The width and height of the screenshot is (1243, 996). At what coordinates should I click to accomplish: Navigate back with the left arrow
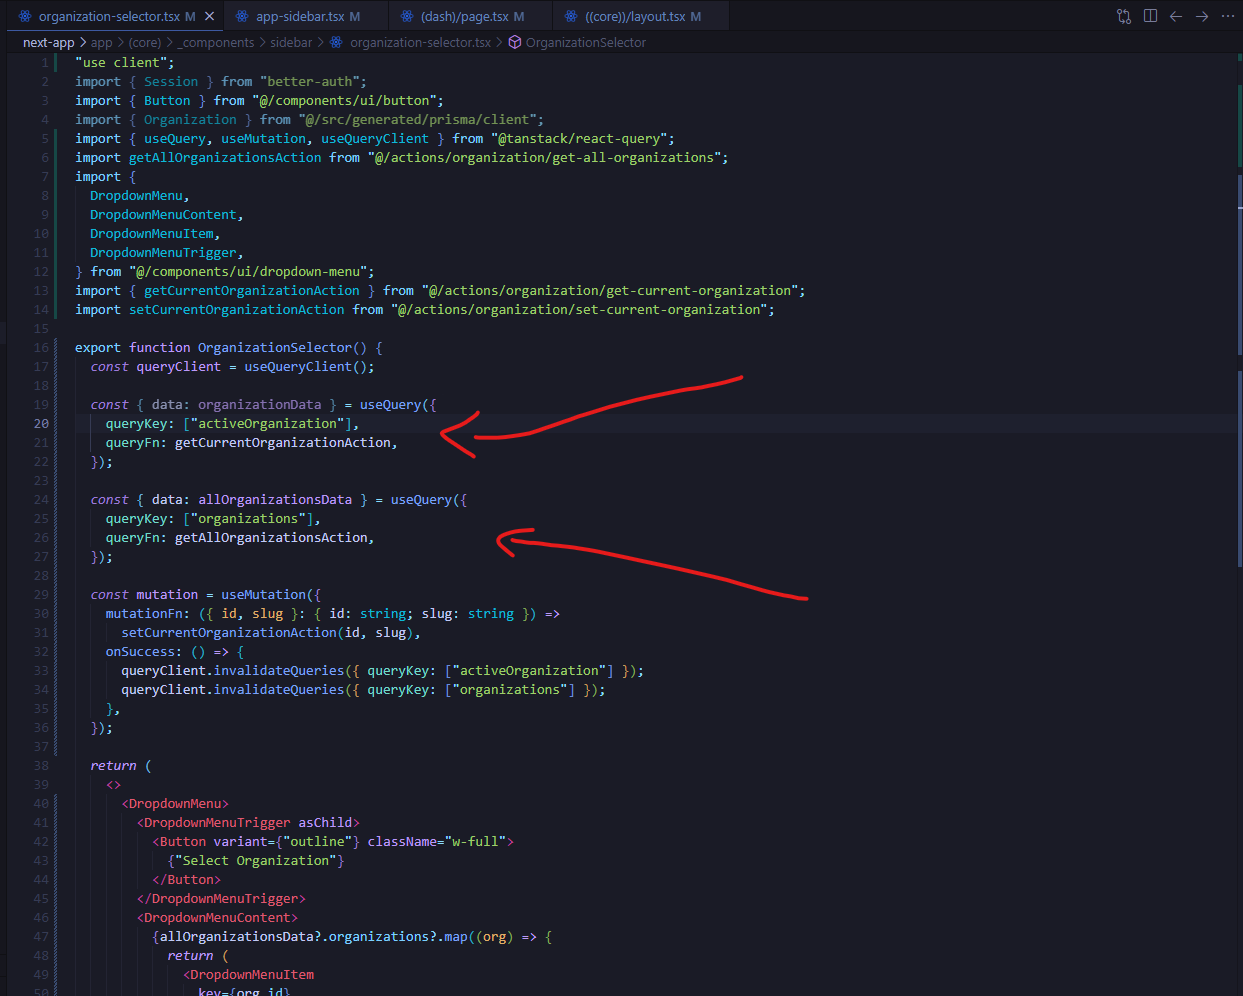pyautogui.click(x=1176, y=16)
